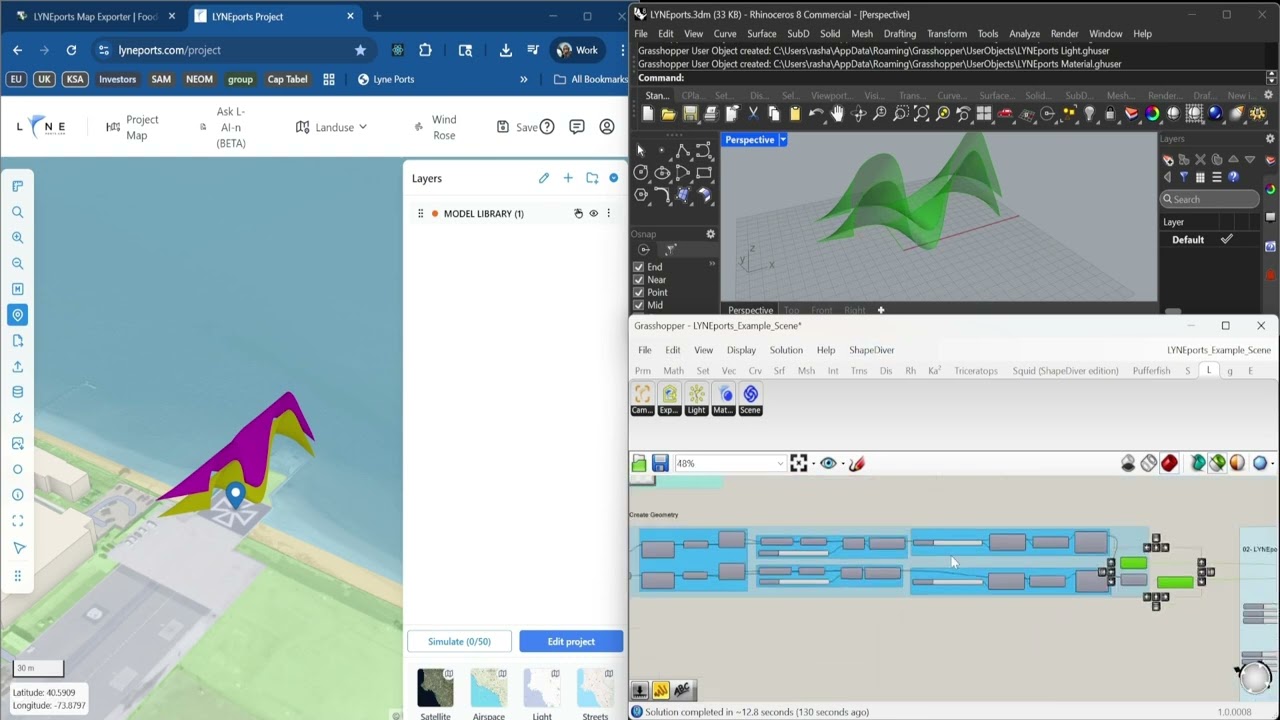Click the Simulate (0/50) button

coord(459,641)
